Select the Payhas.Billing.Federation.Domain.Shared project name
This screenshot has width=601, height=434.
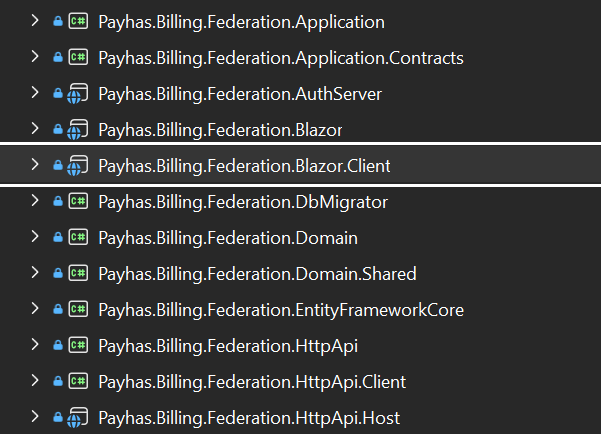(x=257, y=274)
